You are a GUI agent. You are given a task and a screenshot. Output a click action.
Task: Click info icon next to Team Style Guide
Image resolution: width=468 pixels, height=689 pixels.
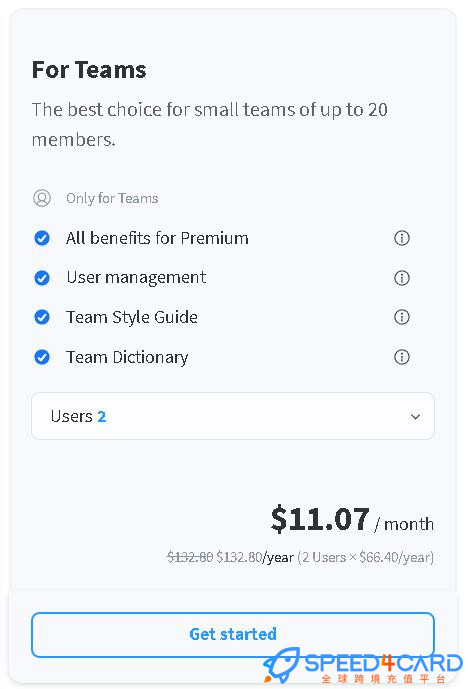[x=402, y=317]
